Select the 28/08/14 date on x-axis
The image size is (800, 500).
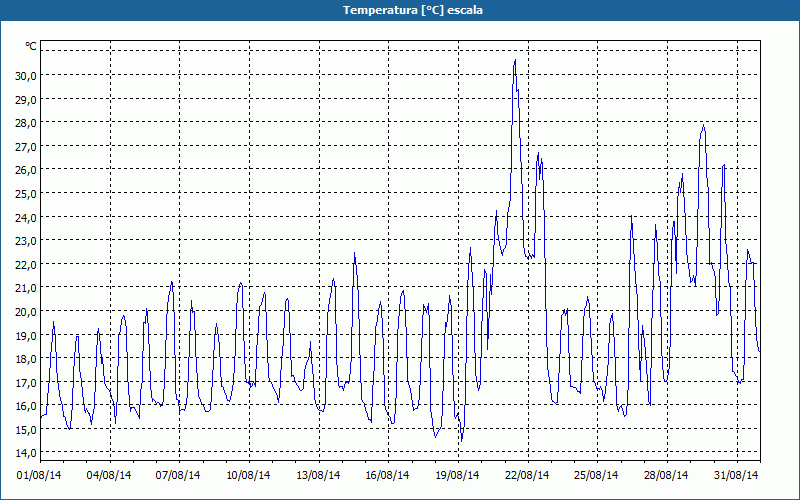pyautogui.click(x=666, y=474)
